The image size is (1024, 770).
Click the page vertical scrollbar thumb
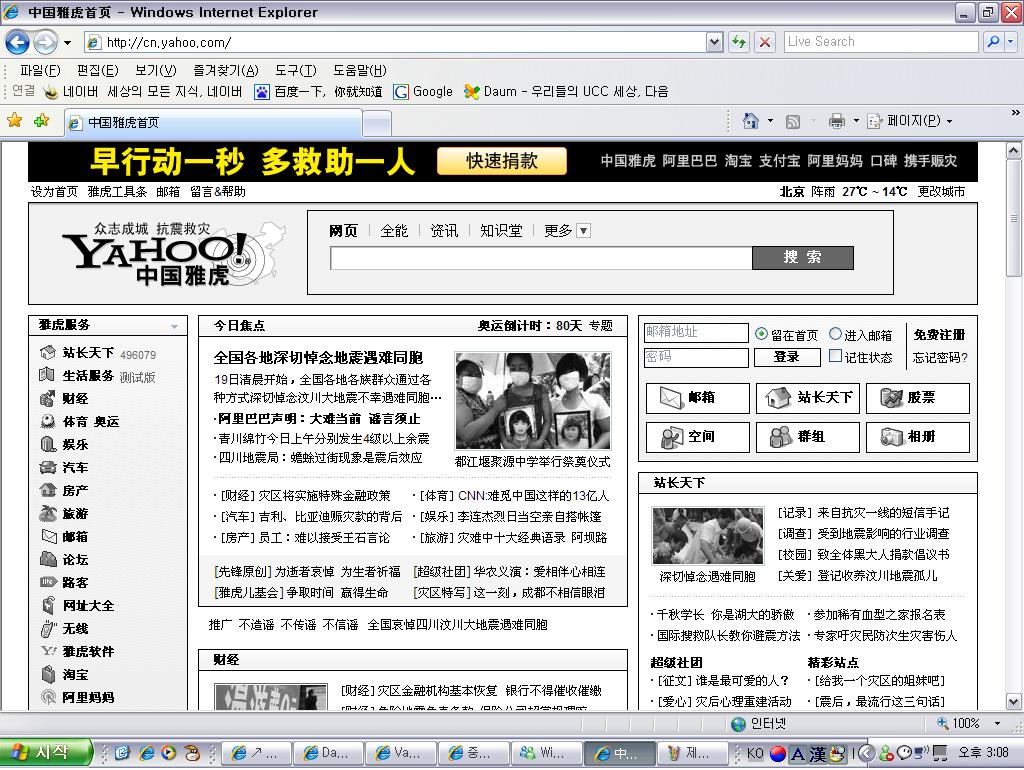coord(1013,218)
